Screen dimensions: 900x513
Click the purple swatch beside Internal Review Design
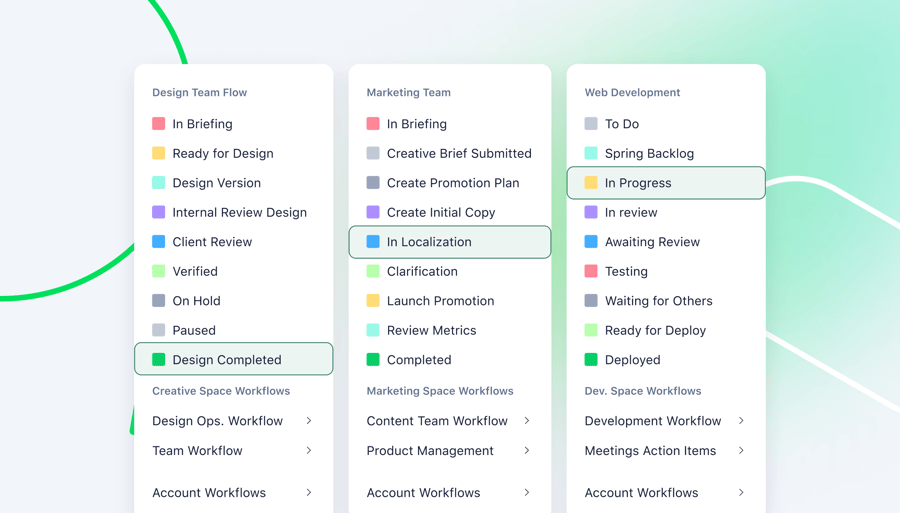tap(158, 212)
